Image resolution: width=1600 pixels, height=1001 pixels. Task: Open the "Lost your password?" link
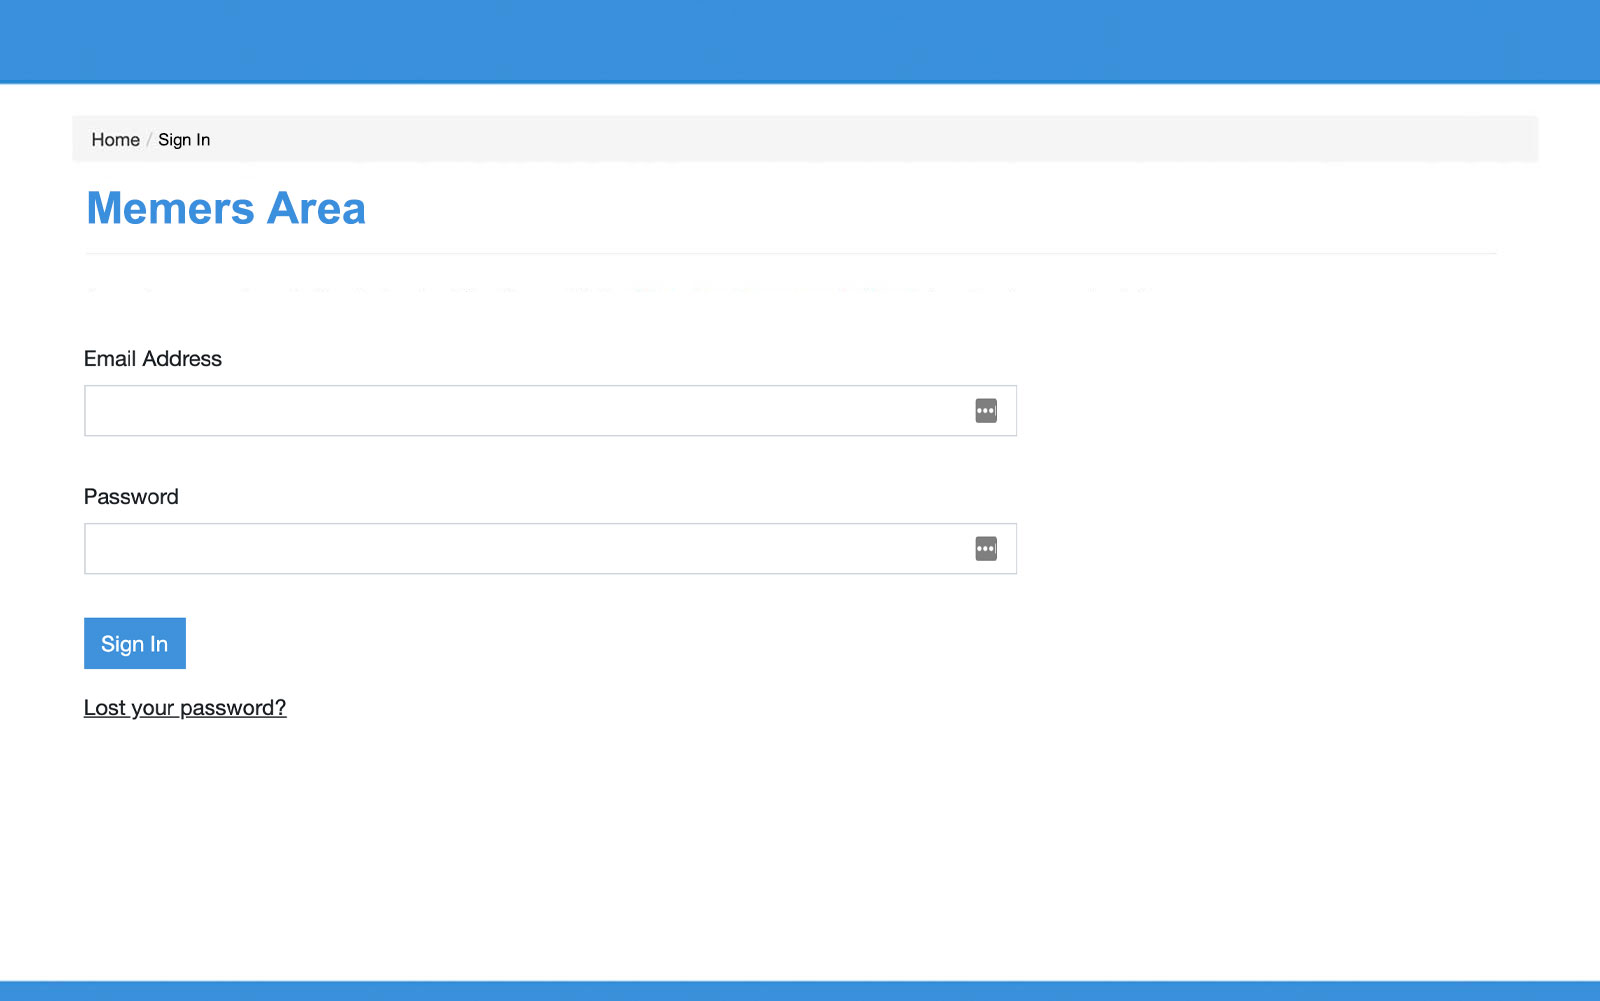click(x=184, y=707)
